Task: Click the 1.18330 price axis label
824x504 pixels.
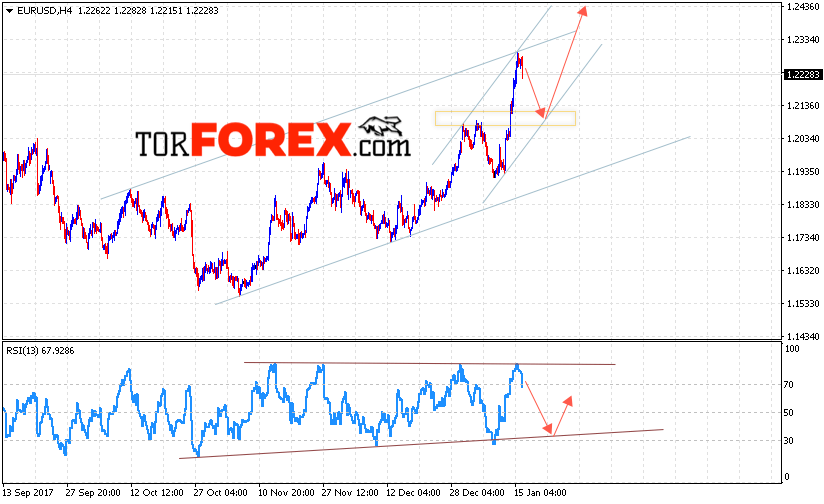Action: (802, 204)
